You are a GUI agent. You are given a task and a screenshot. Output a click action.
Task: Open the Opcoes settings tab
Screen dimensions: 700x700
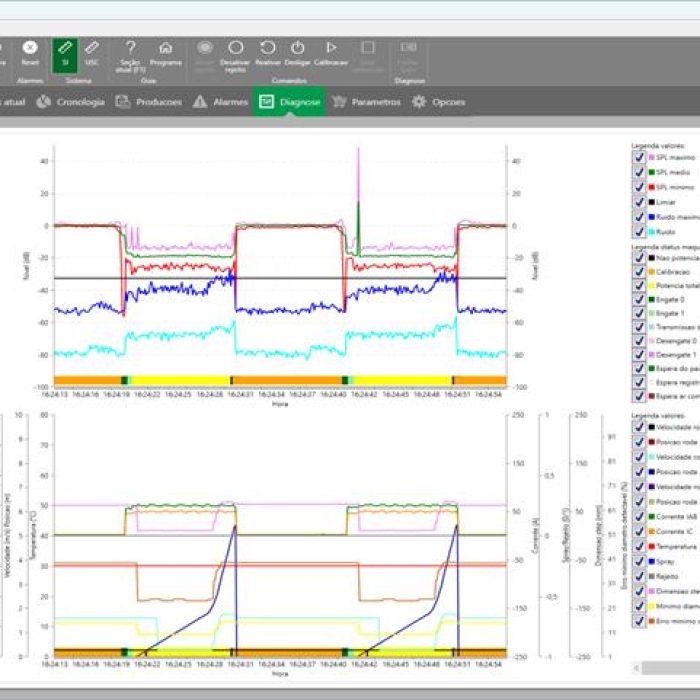click(x=438, y=101)
